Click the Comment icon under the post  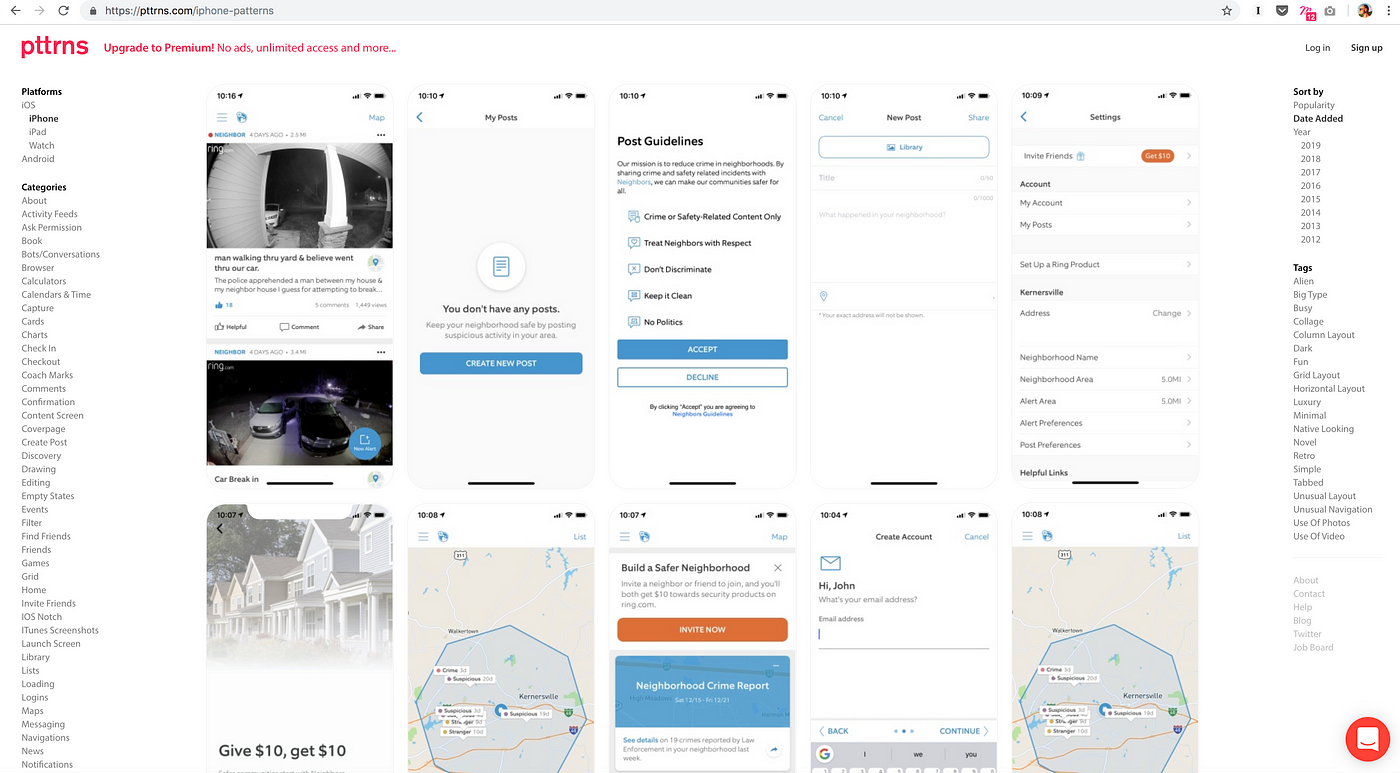pos(284,327)
